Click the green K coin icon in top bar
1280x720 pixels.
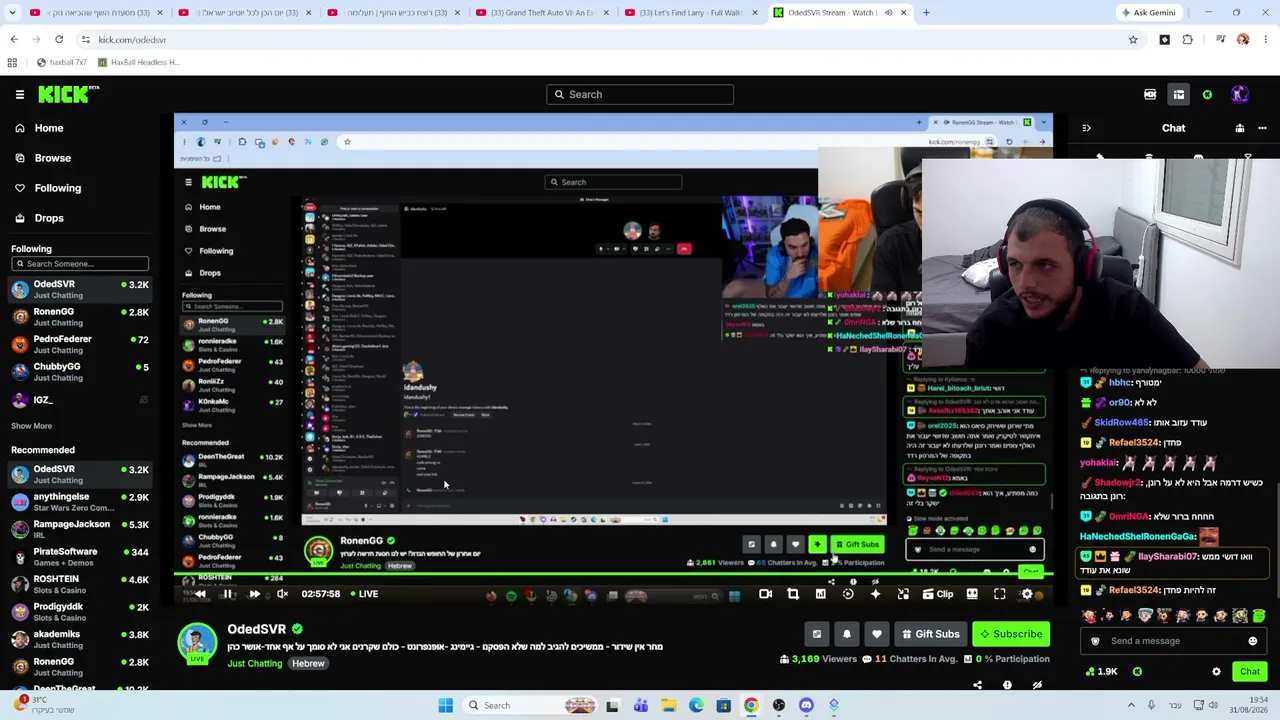[x=1207, y=94]
